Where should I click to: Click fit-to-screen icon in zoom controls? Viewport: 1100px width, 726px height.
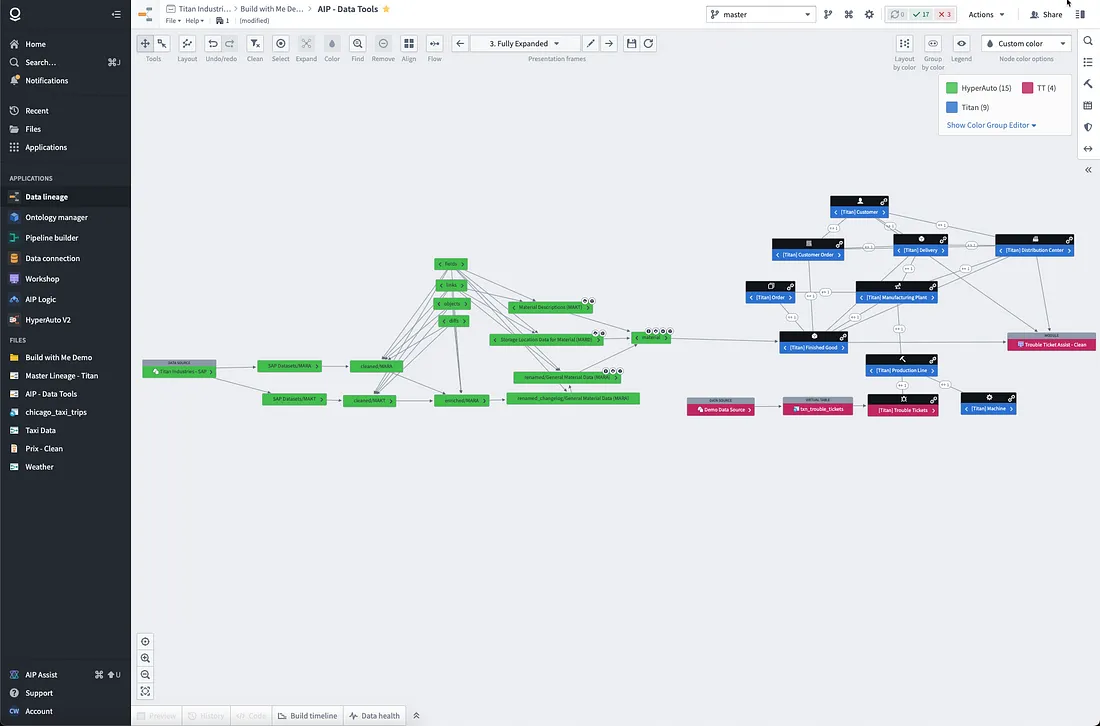(x=146, y=691)
